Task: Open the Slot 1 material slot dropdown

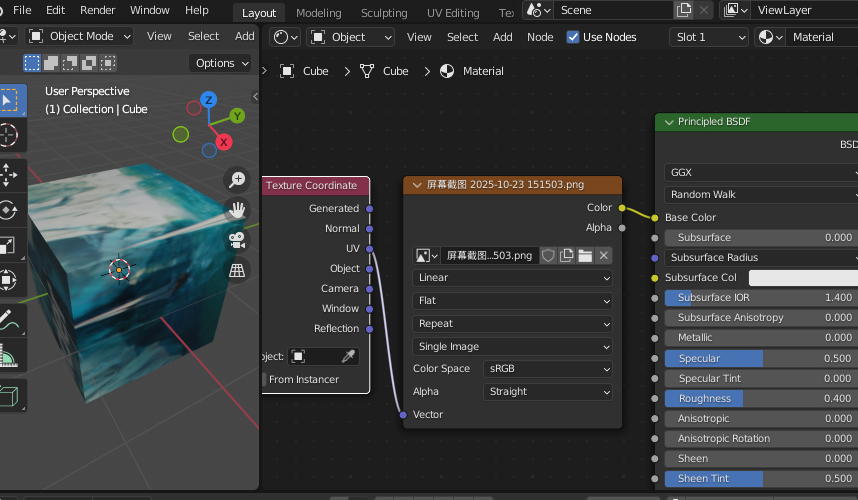Action: 709,37
